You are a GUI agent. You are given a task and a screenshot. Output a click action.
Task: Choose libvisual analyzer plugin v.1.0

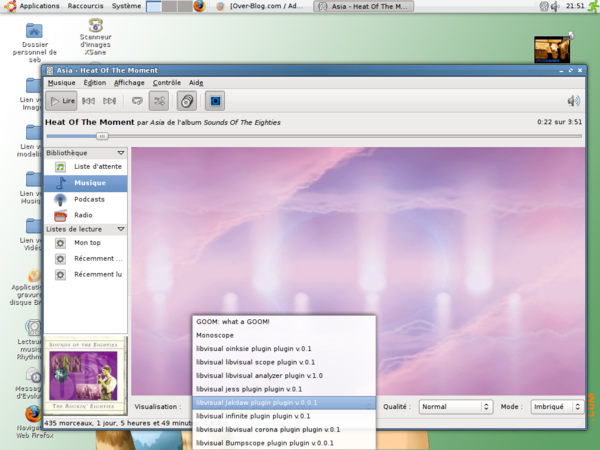click(284, 376)
